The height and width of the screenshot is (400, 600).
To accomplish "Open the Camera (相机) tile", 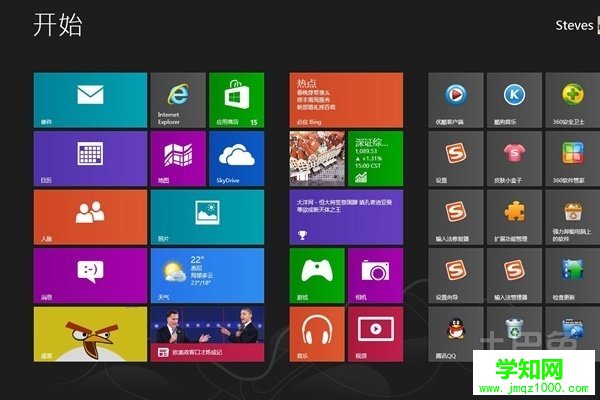I will click(x=375, y=276).
